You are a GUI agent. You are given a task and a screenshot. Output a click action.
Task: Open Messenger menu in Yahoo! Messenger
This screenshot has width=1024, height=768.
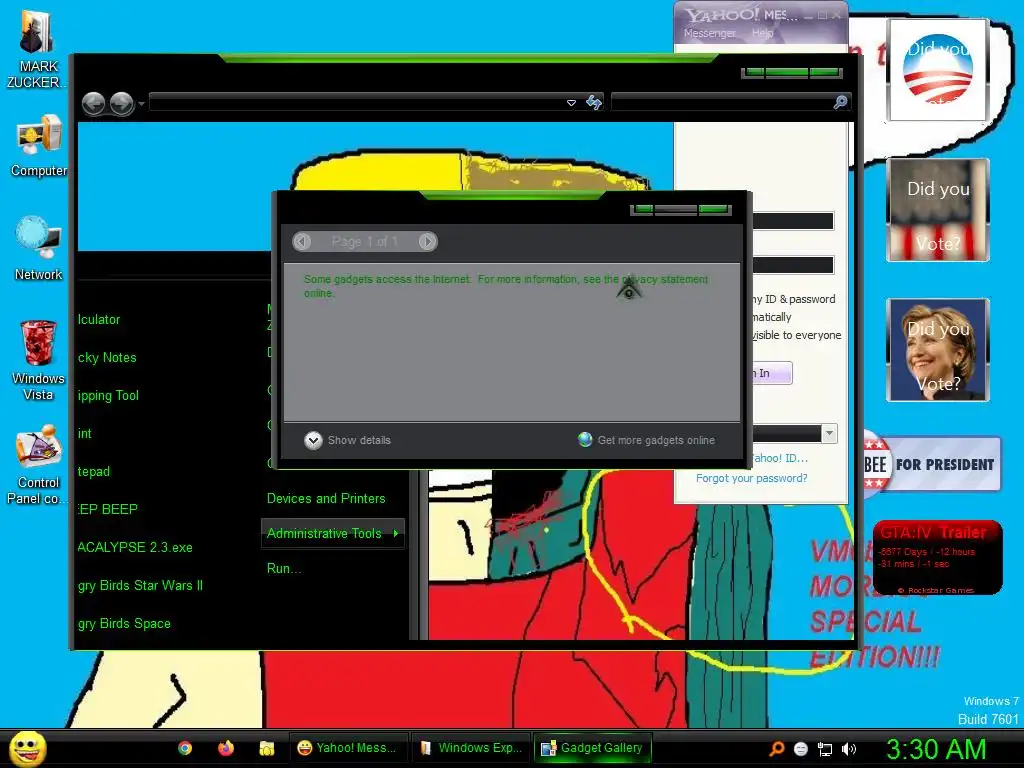[709, 33]
